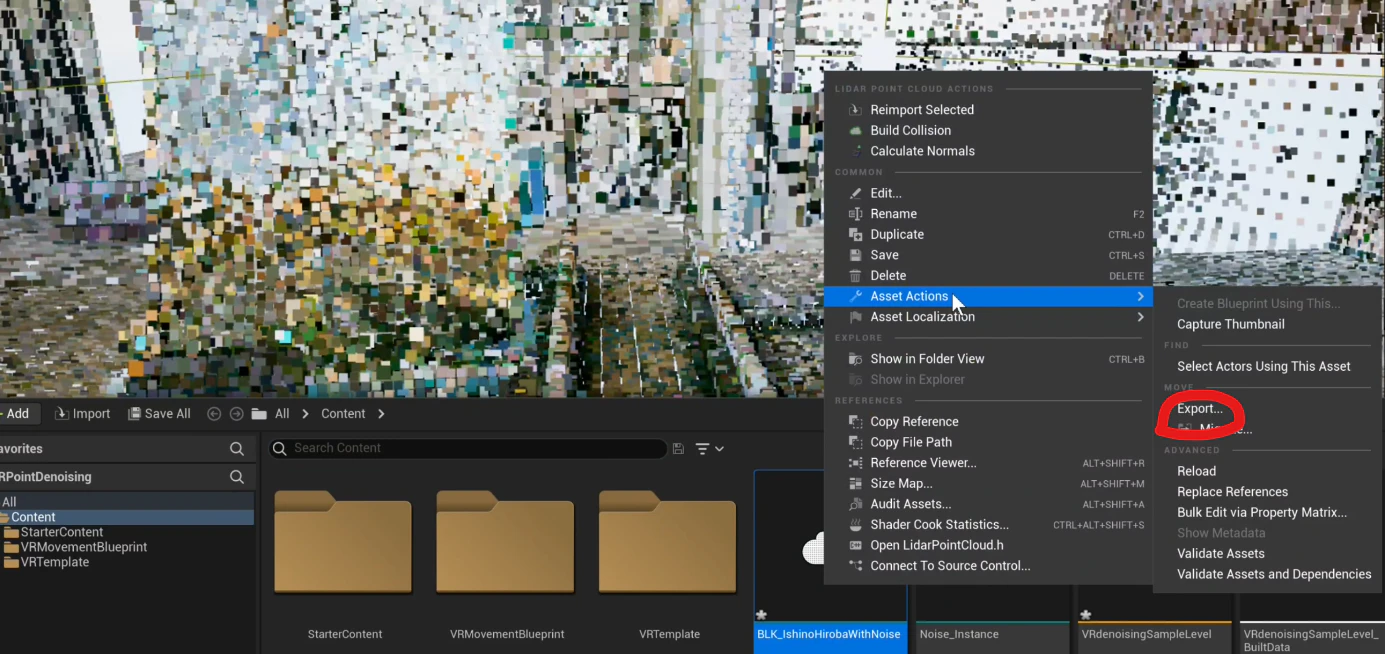Choose Replace References menu entry
The height and width of the screenshot is (654, 1385).
(x=1232, y=492)
